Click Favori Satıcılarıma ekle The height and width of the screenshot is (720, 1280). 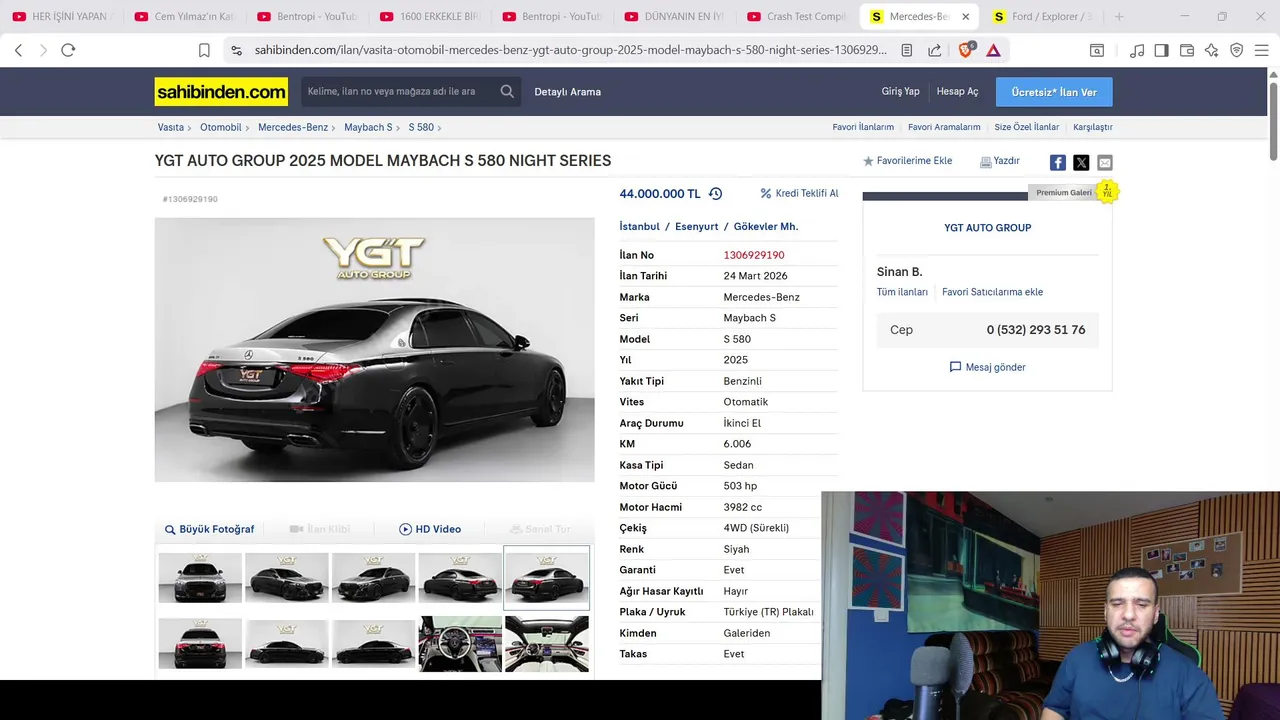(x=992, y=292)
